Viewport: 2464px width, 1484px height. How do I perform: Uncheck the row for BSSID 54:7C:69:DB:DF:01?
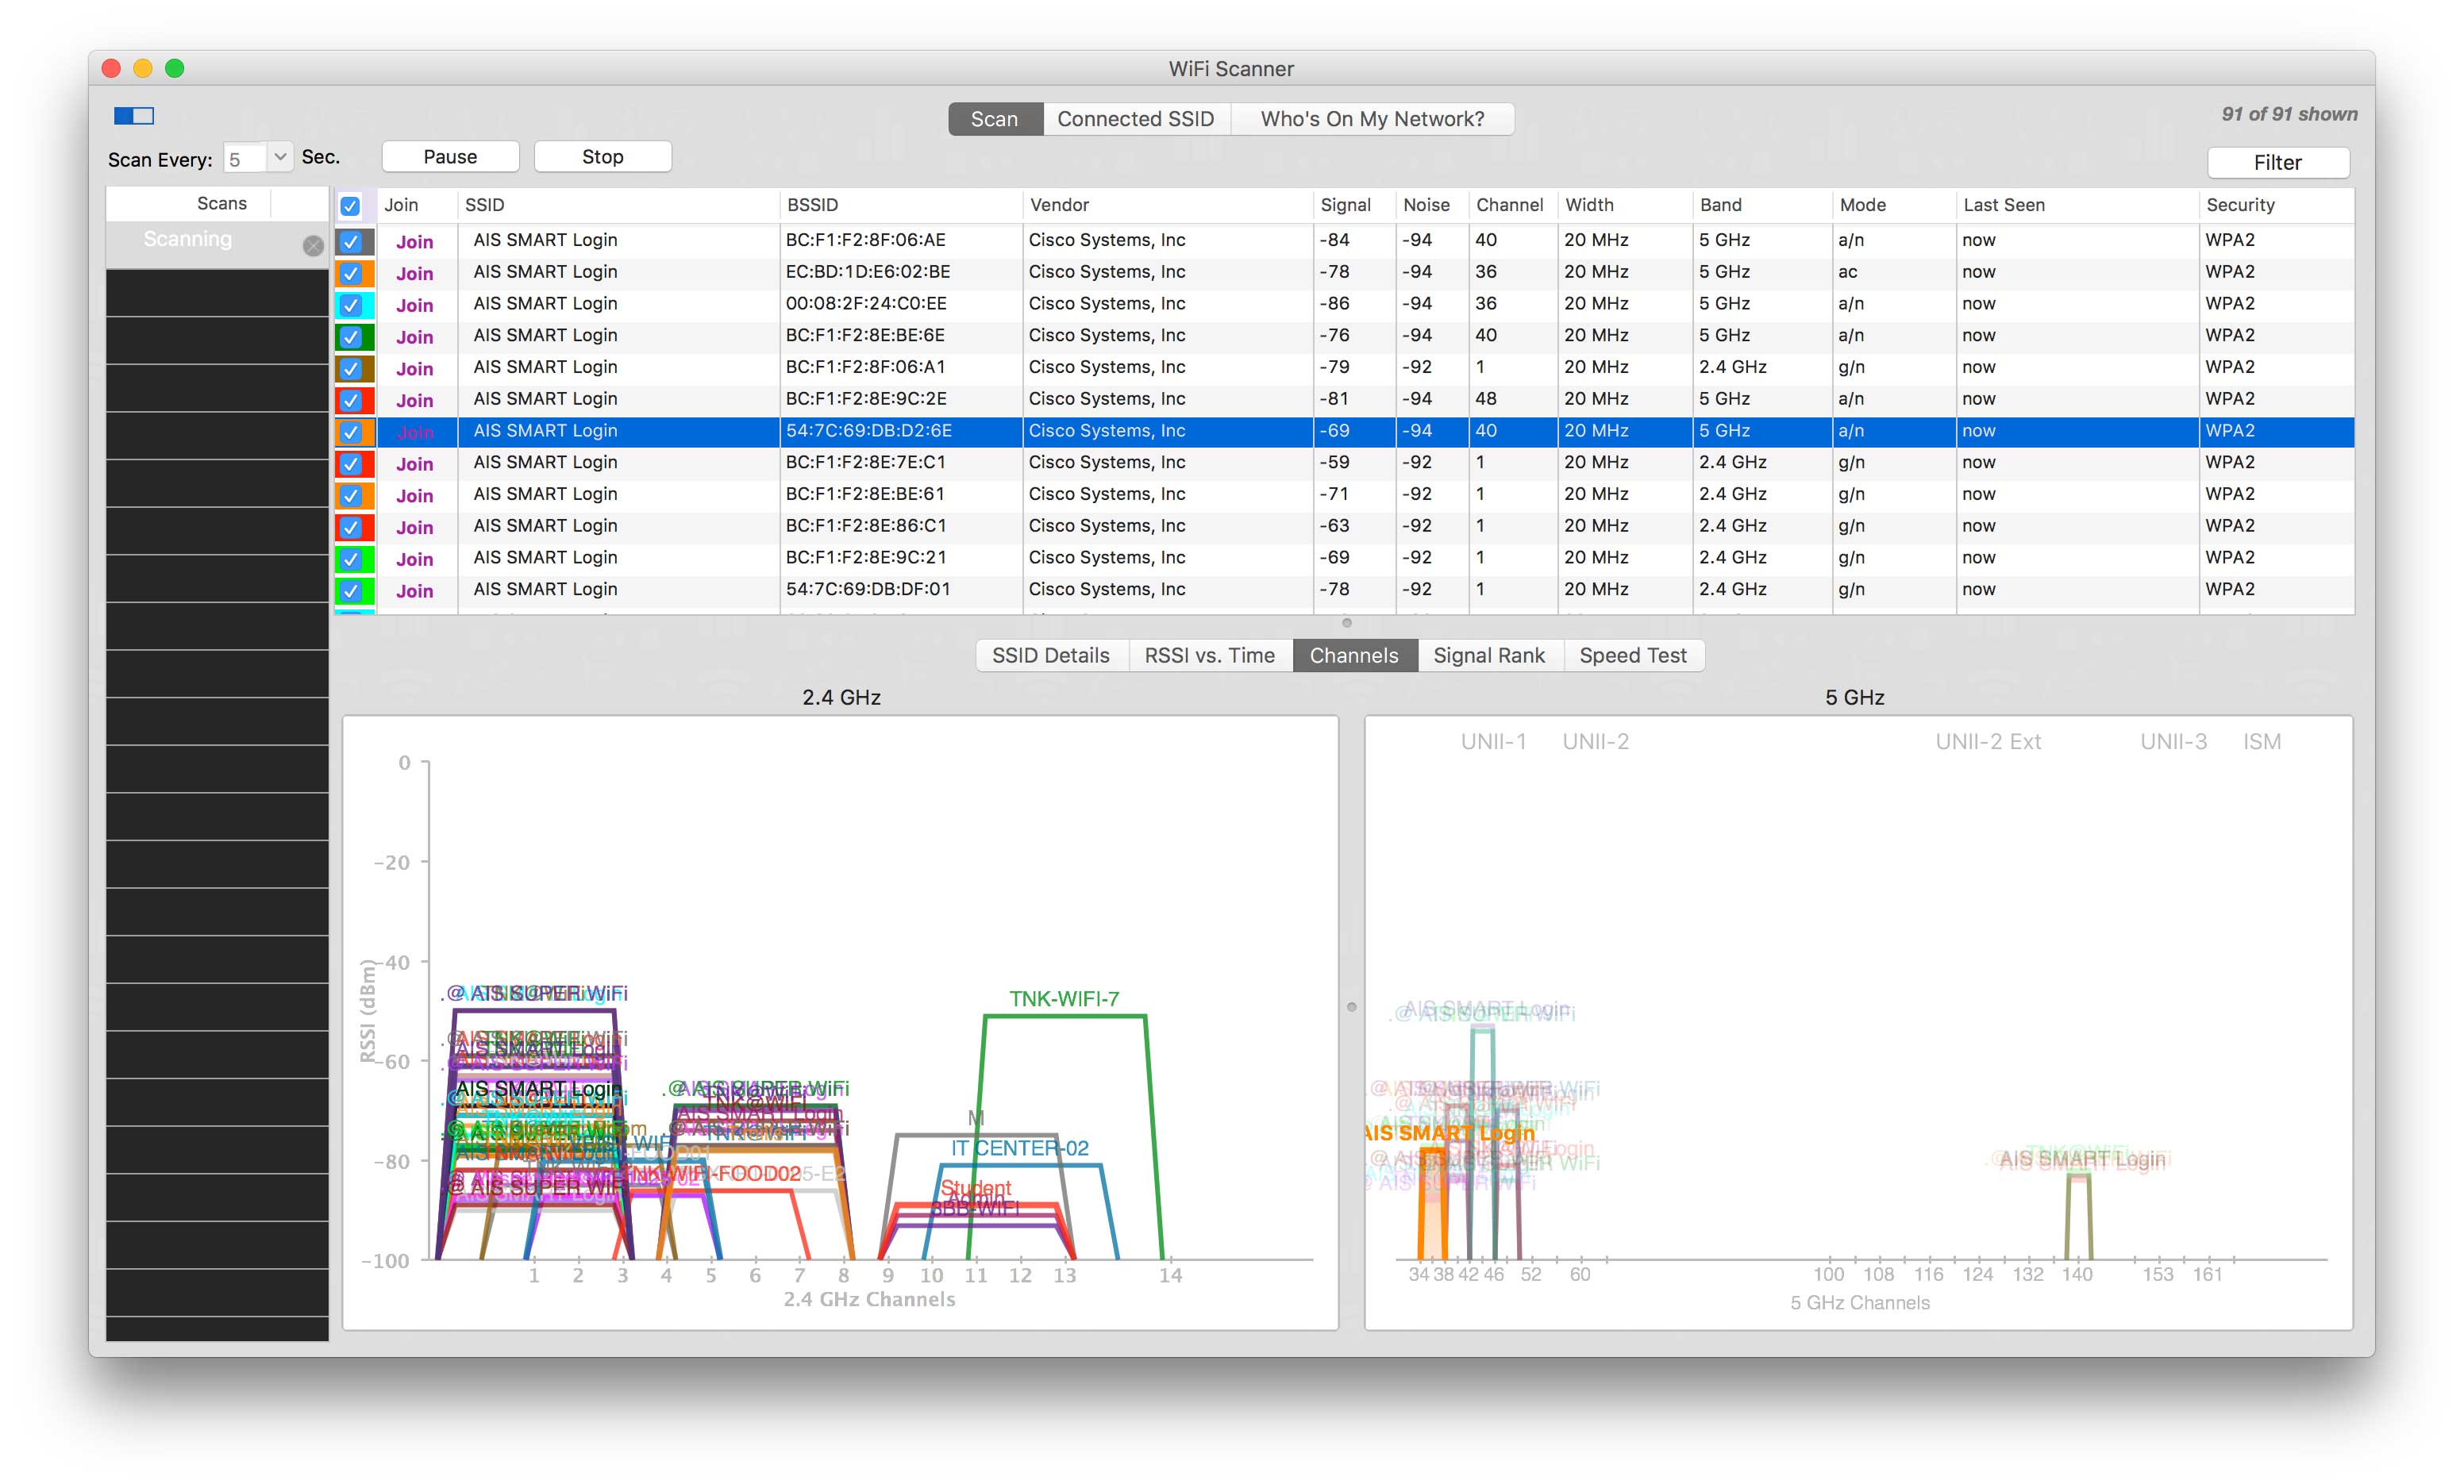pyautogui.click(x=351, y=591)
